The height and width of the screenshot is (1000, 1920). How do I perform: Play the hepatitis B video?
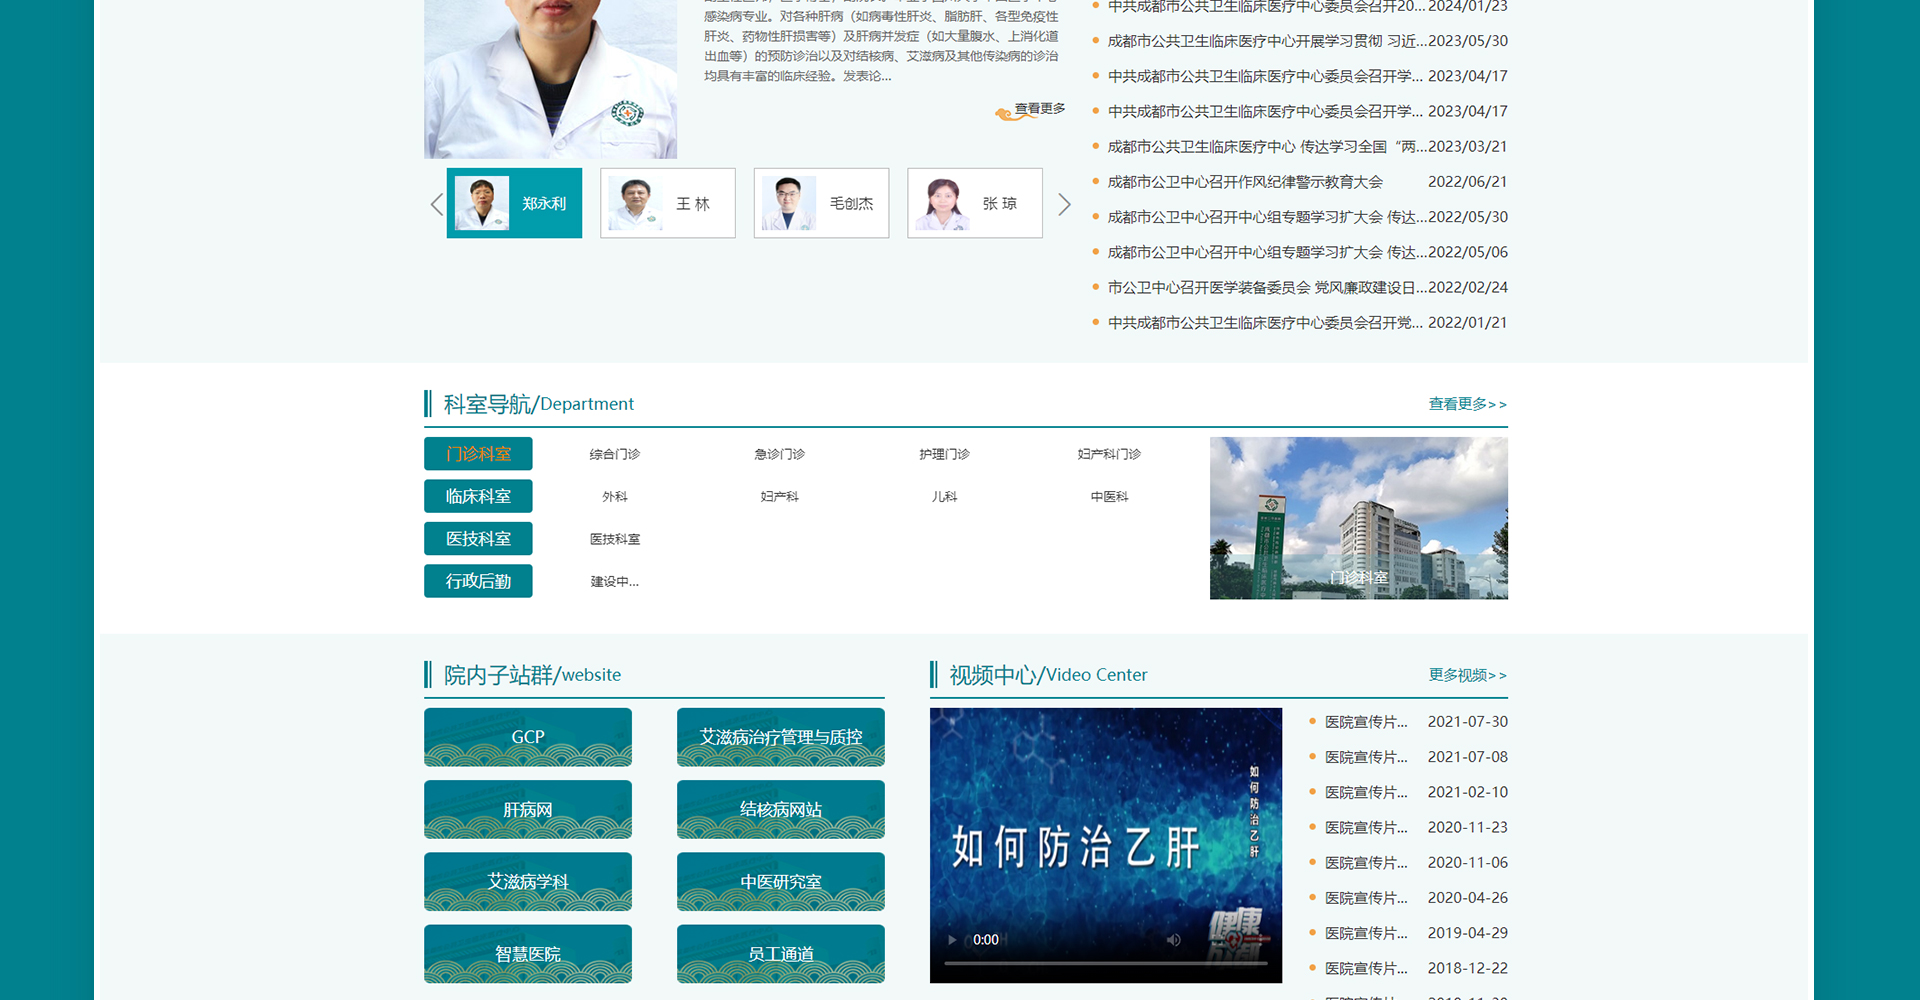tap(952, 940)
